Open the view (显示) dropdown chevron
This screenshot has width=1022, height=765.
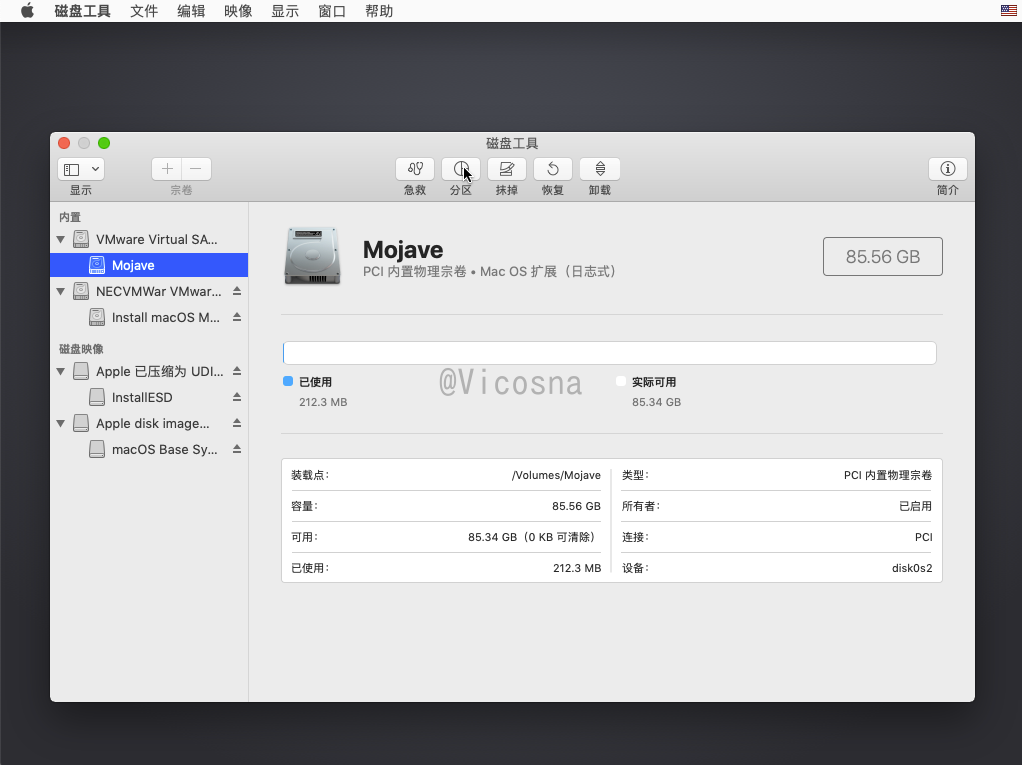95,169
